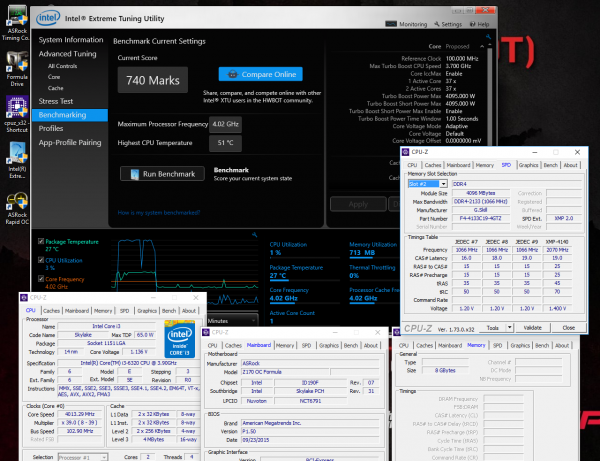Click the Monitoring icon in XTU header

tap(391, 24)
